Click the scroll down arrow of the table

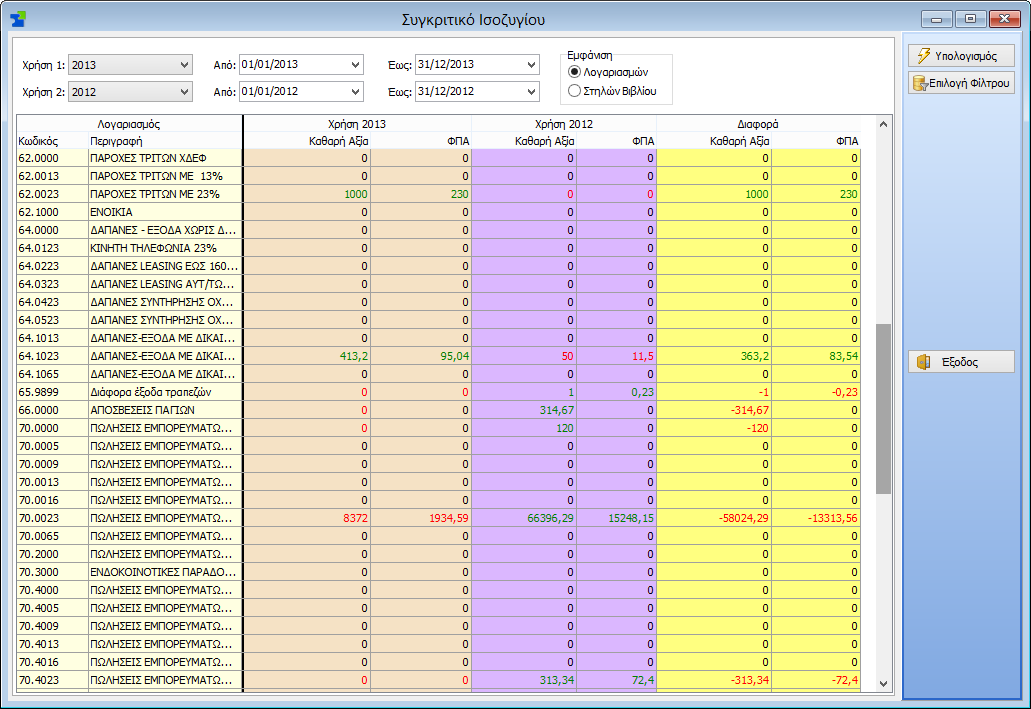point(883,683)
